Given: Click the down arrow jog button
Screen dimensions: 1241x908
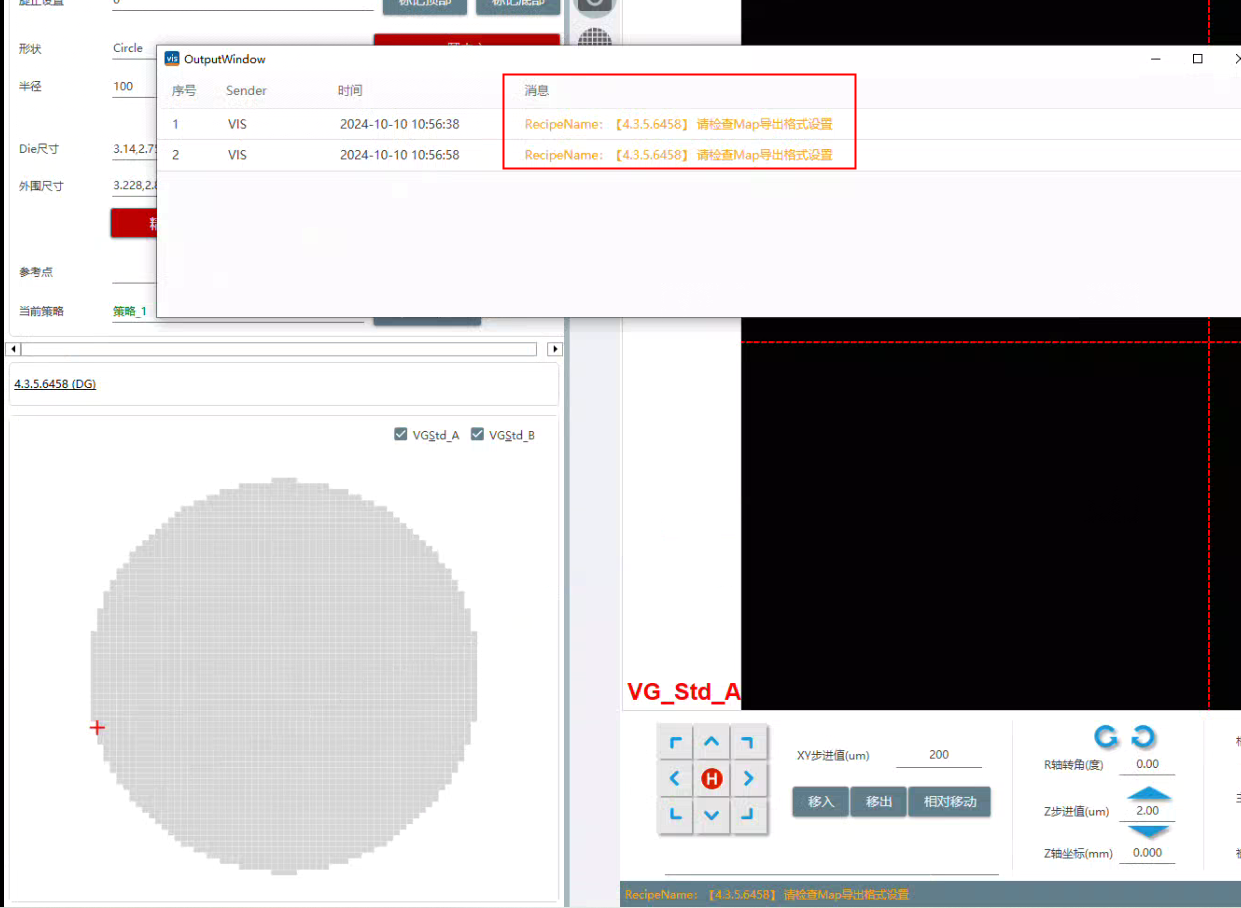Looking at the screenshot, I should pyautogui.click(x=711, y=815).
